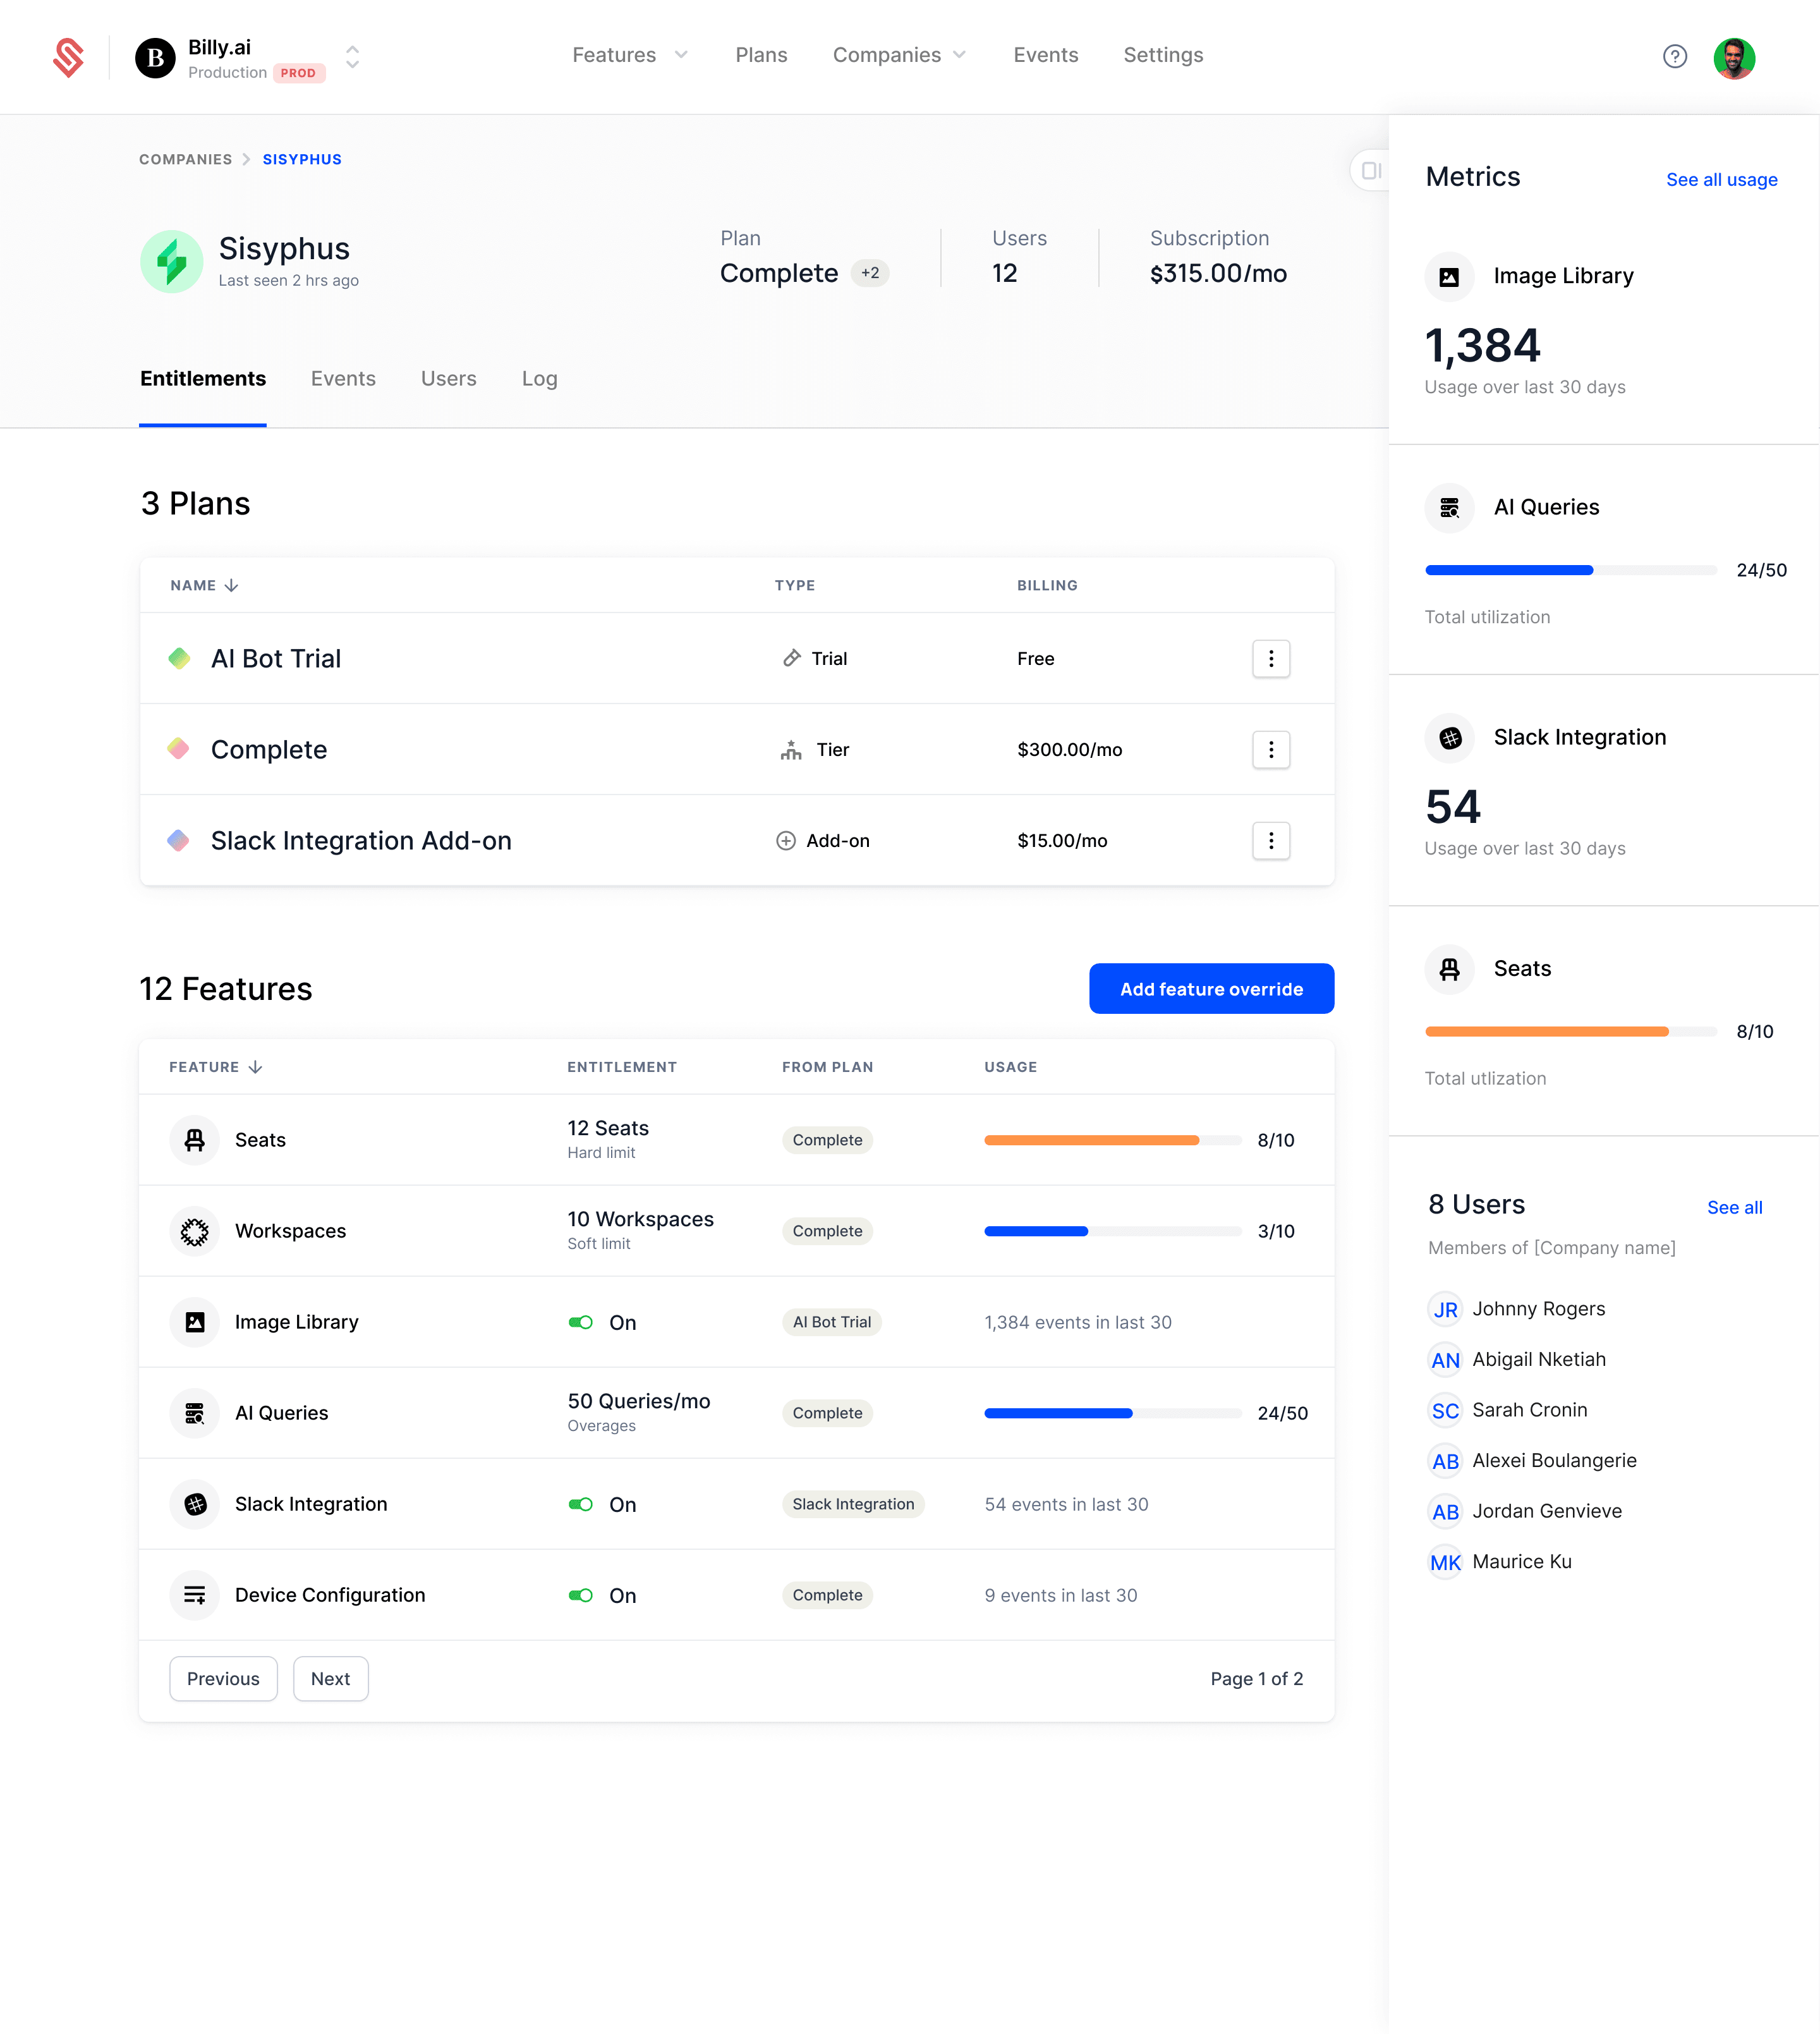Screen dimensions: 1820x2034
Task: Open options menu for Slack Integration Add-on
Action: pos(1270,840)
